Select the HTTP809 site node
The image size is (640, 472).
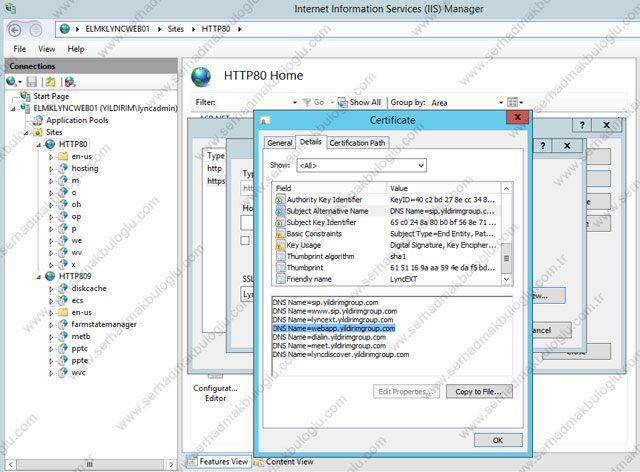click(75, 276)
